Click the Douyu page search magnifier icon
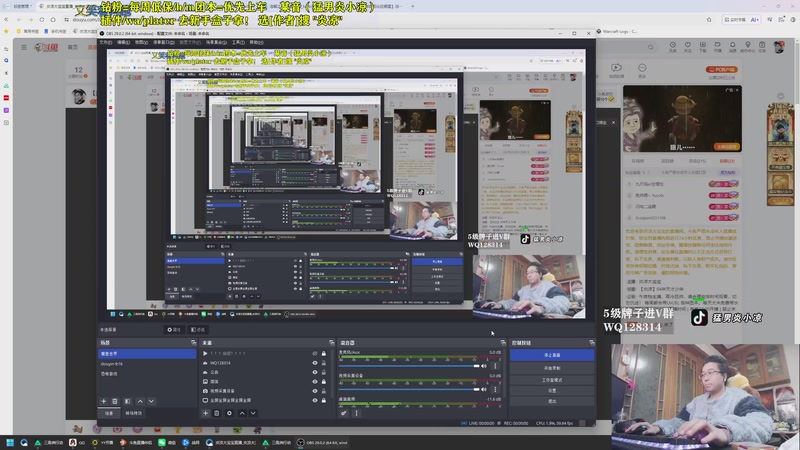800x450 pixels. (651, 47)
